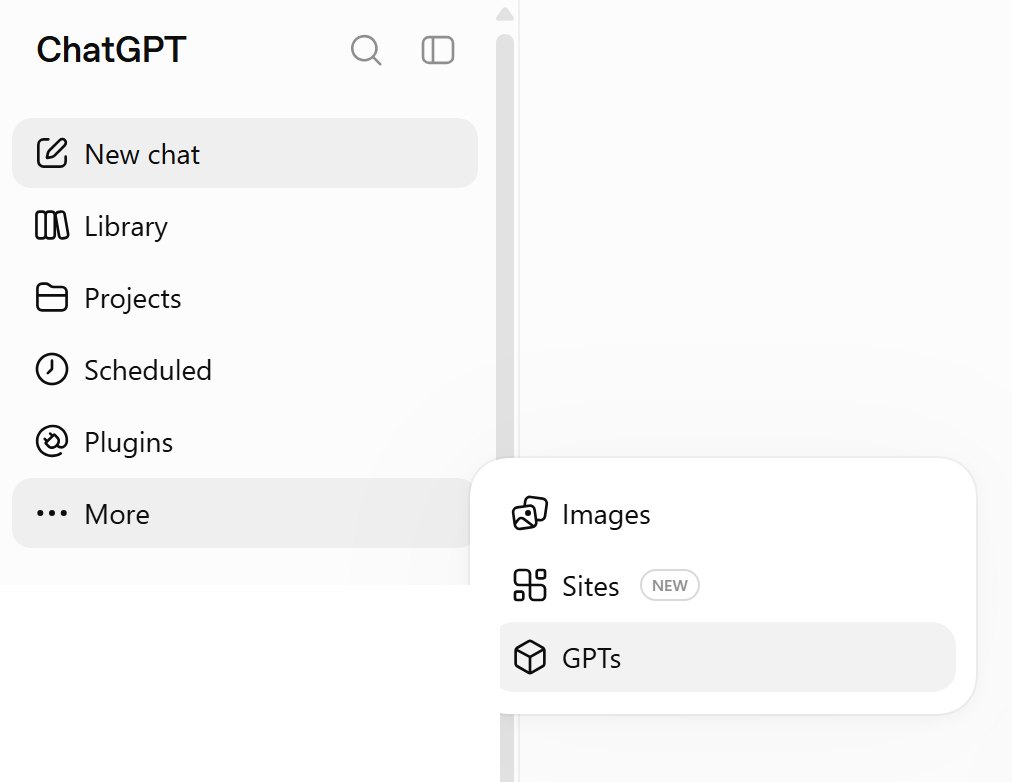The height and width of the screenshot is (782, 1012).
Task: Click the Library books icon
Action: coord(52,225)
